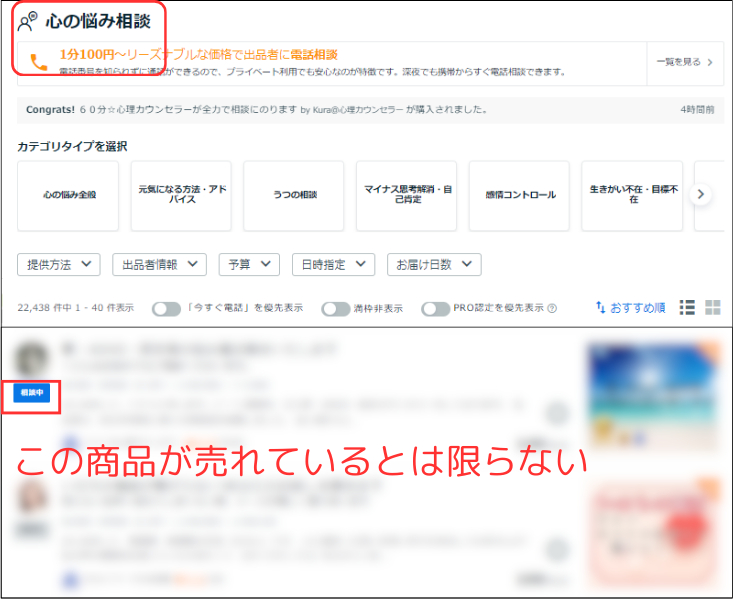Open おすすめ順 sort menu
Screen dimensions: 734x599
coord(631,308)
